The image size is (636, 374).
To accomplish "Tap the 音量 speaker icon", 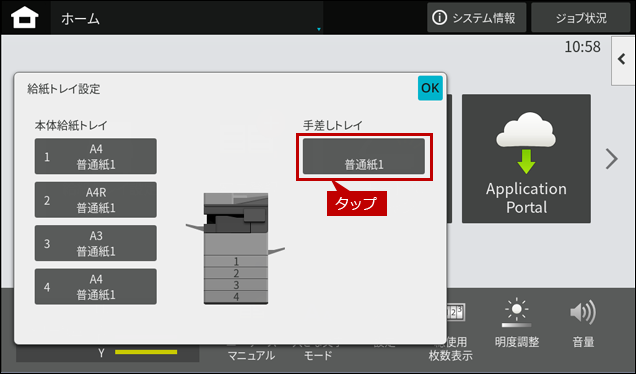I will pos(583,313).
